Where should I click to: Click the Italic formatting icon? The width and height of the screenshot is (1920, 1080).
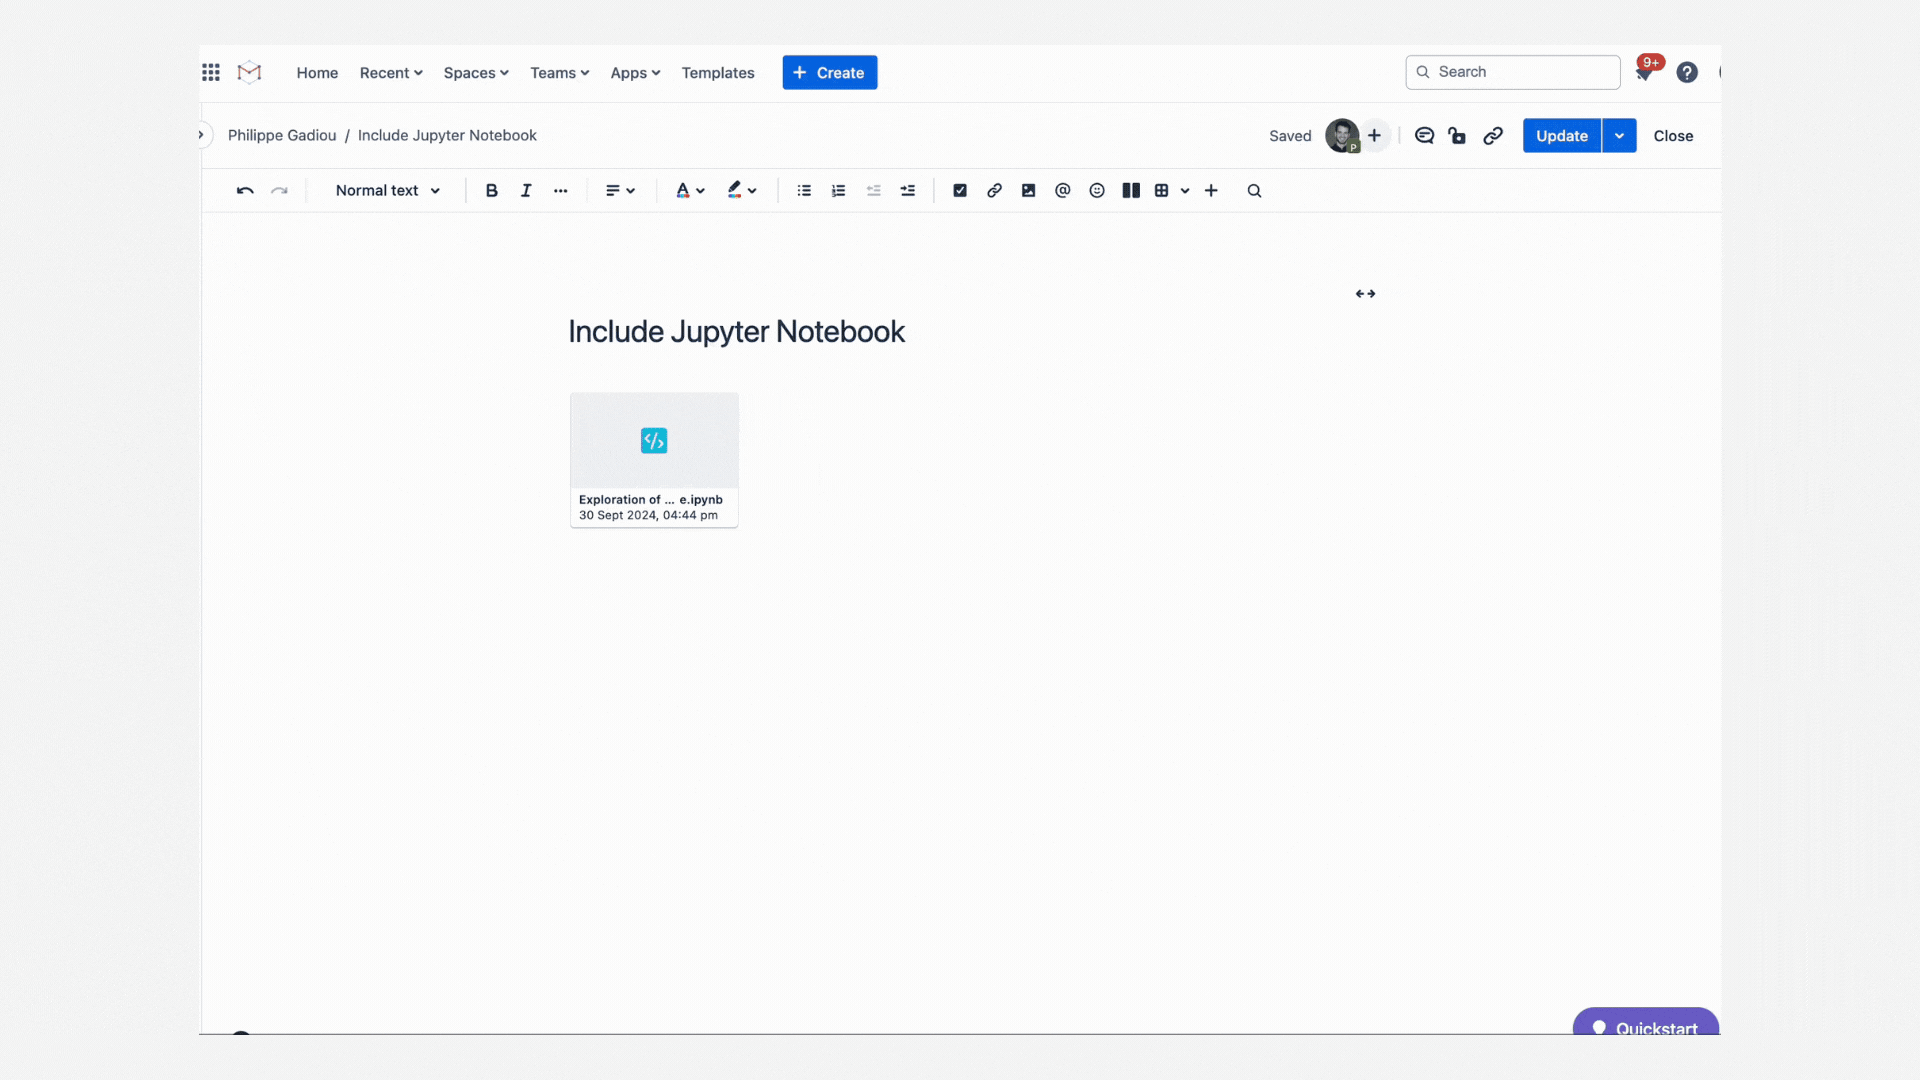tap(524, 190)
